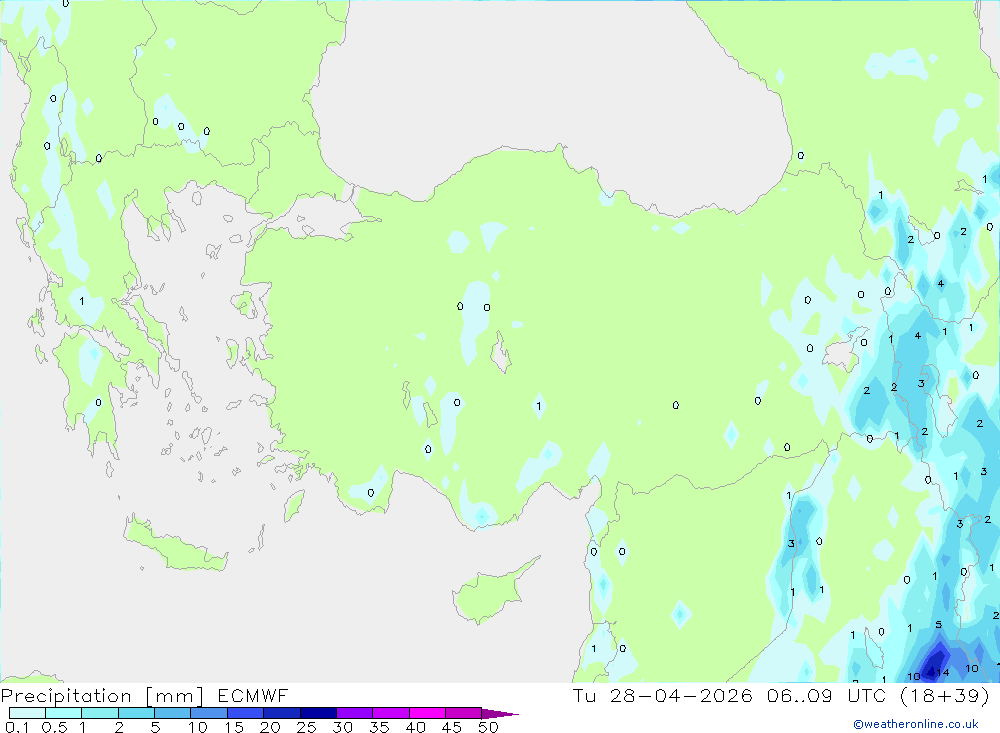Click the '15' legend scale label
Screen dimensions: 1000x733
coord(234,727)
